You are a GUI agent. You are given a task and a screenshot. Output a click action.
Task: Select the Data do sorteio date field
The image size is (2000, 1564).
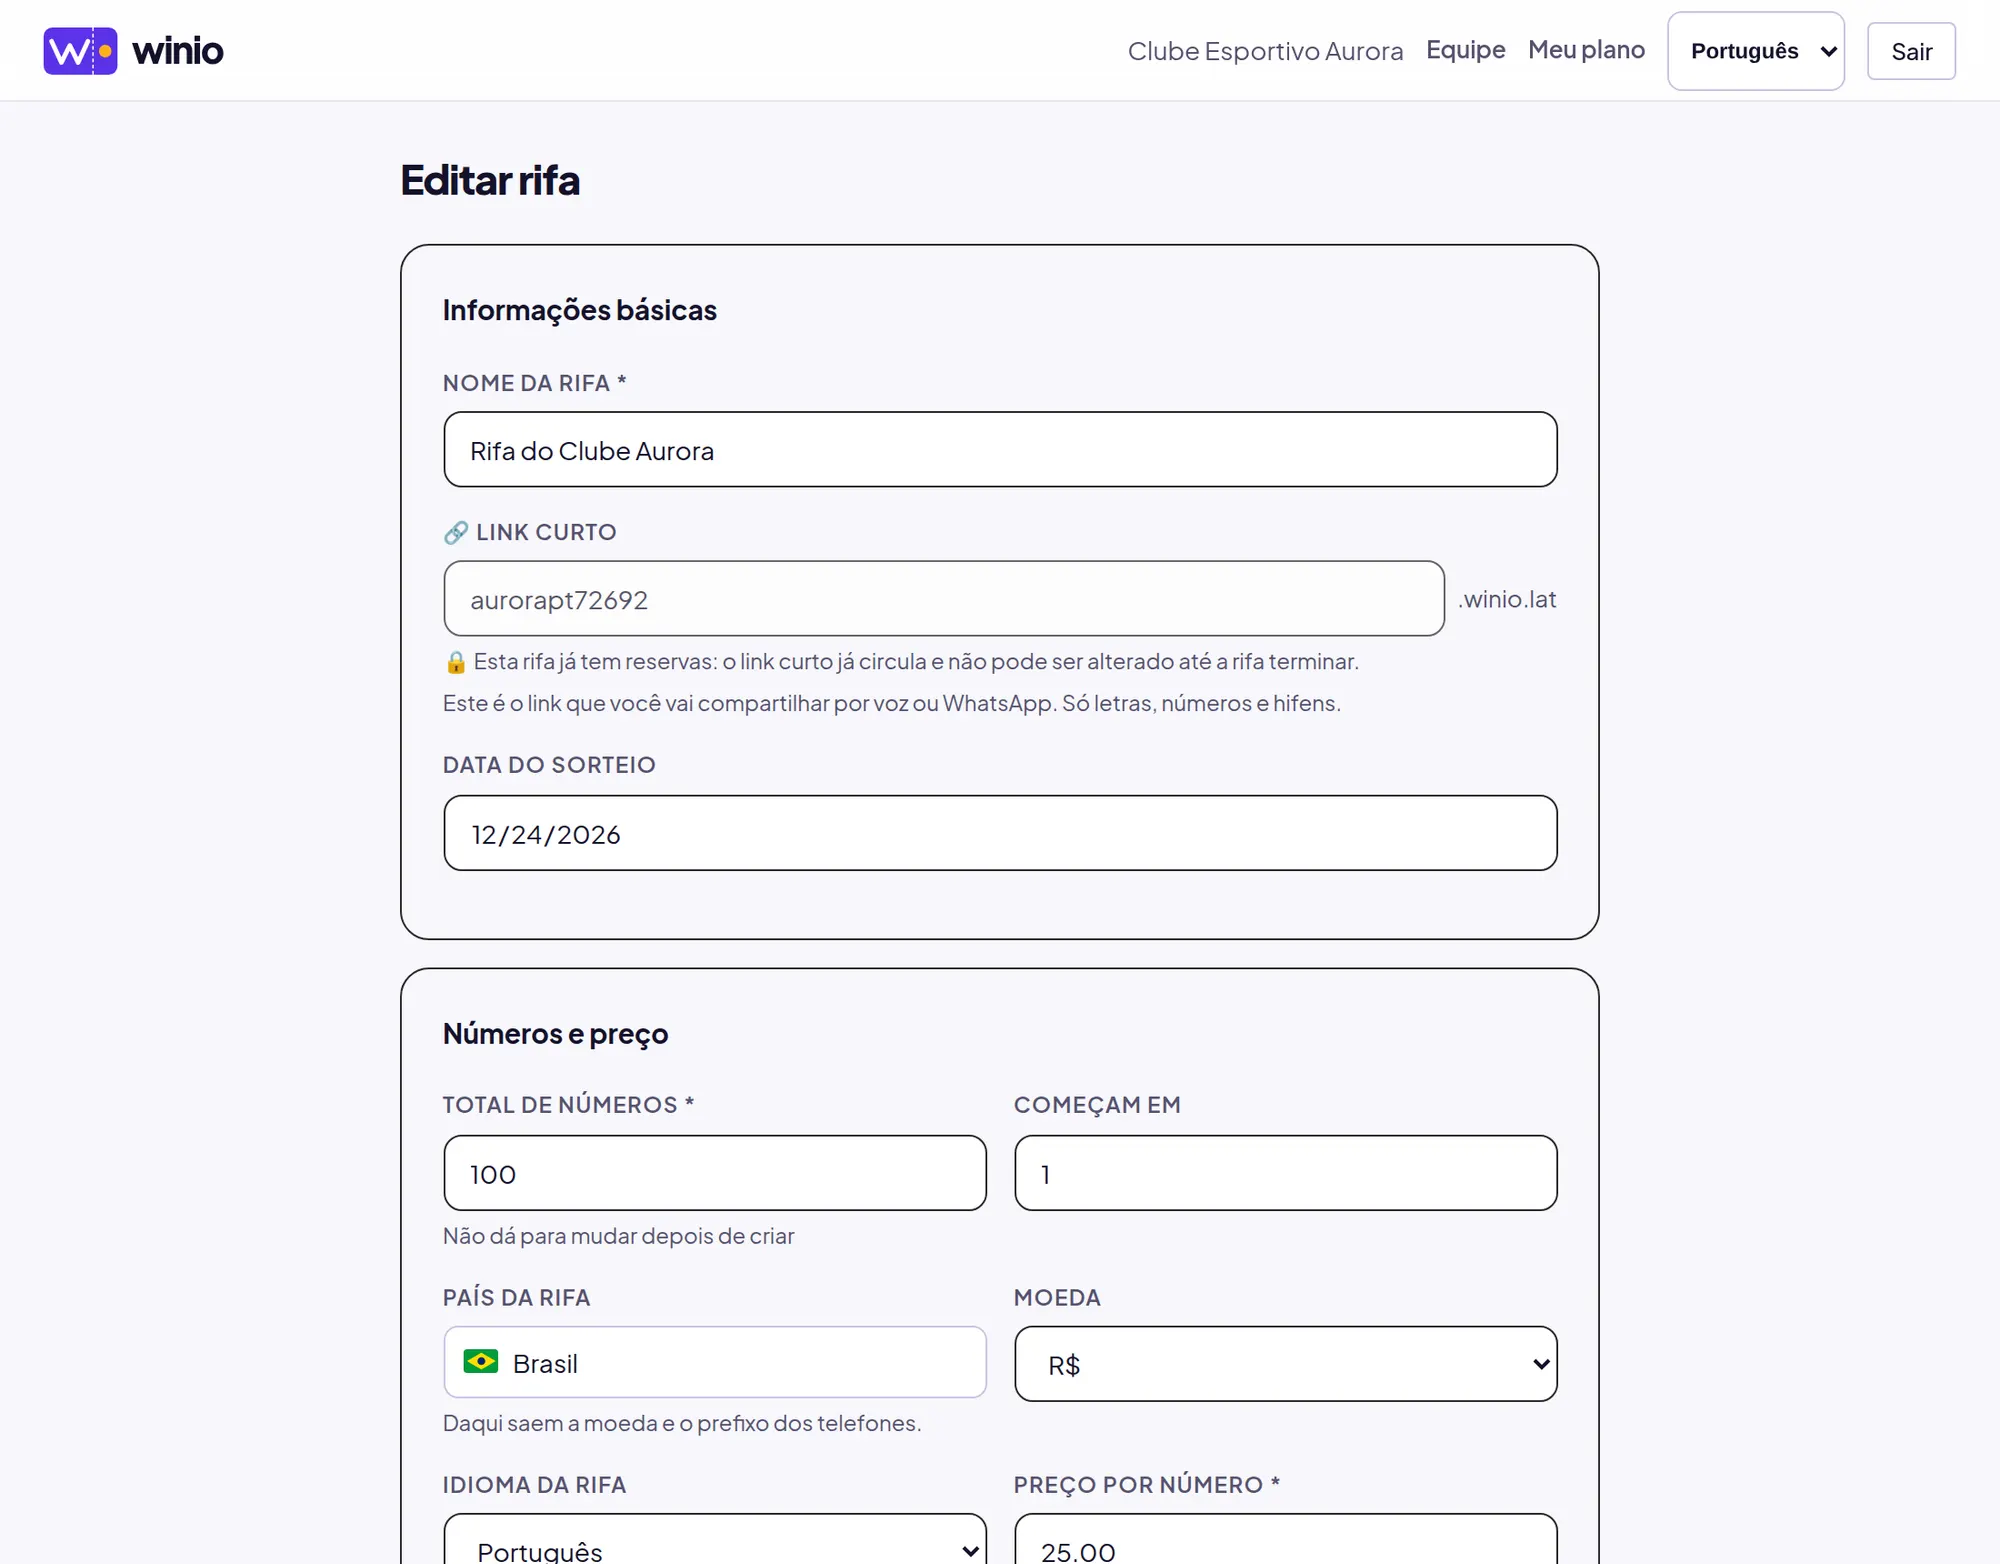[x=1000, y=833]
